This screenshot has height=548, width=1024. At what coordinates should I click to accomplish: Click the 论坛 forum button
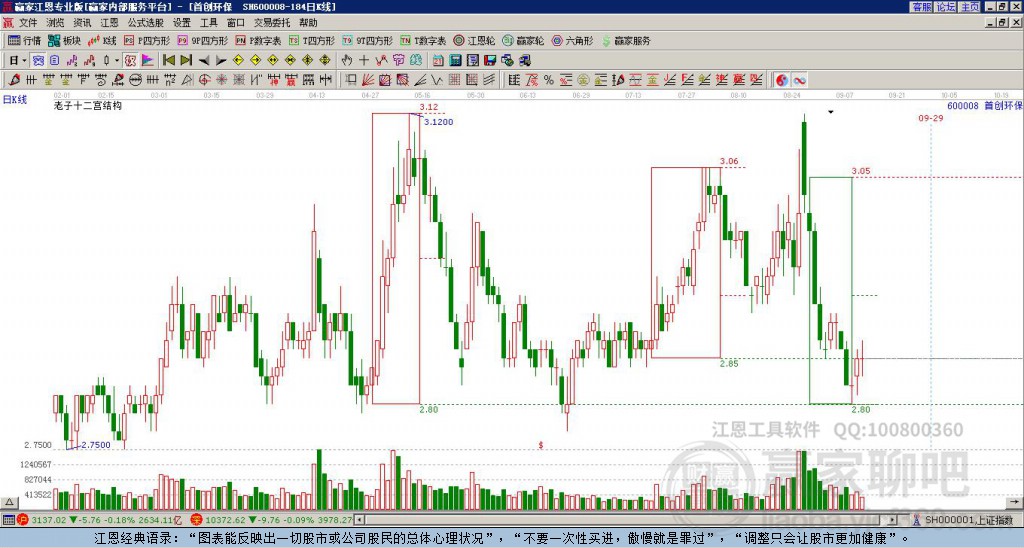[946, 7]
